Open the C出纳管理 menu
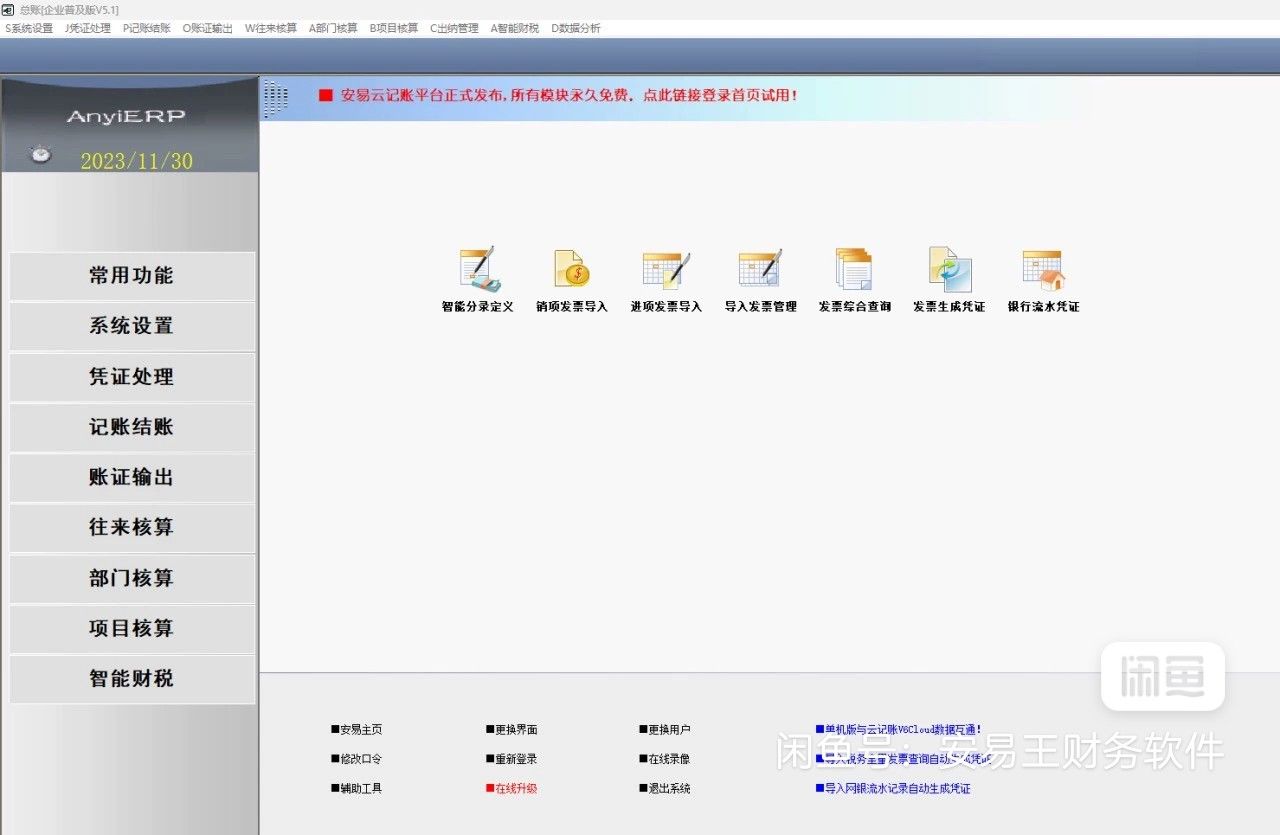 tap(454, 28)
